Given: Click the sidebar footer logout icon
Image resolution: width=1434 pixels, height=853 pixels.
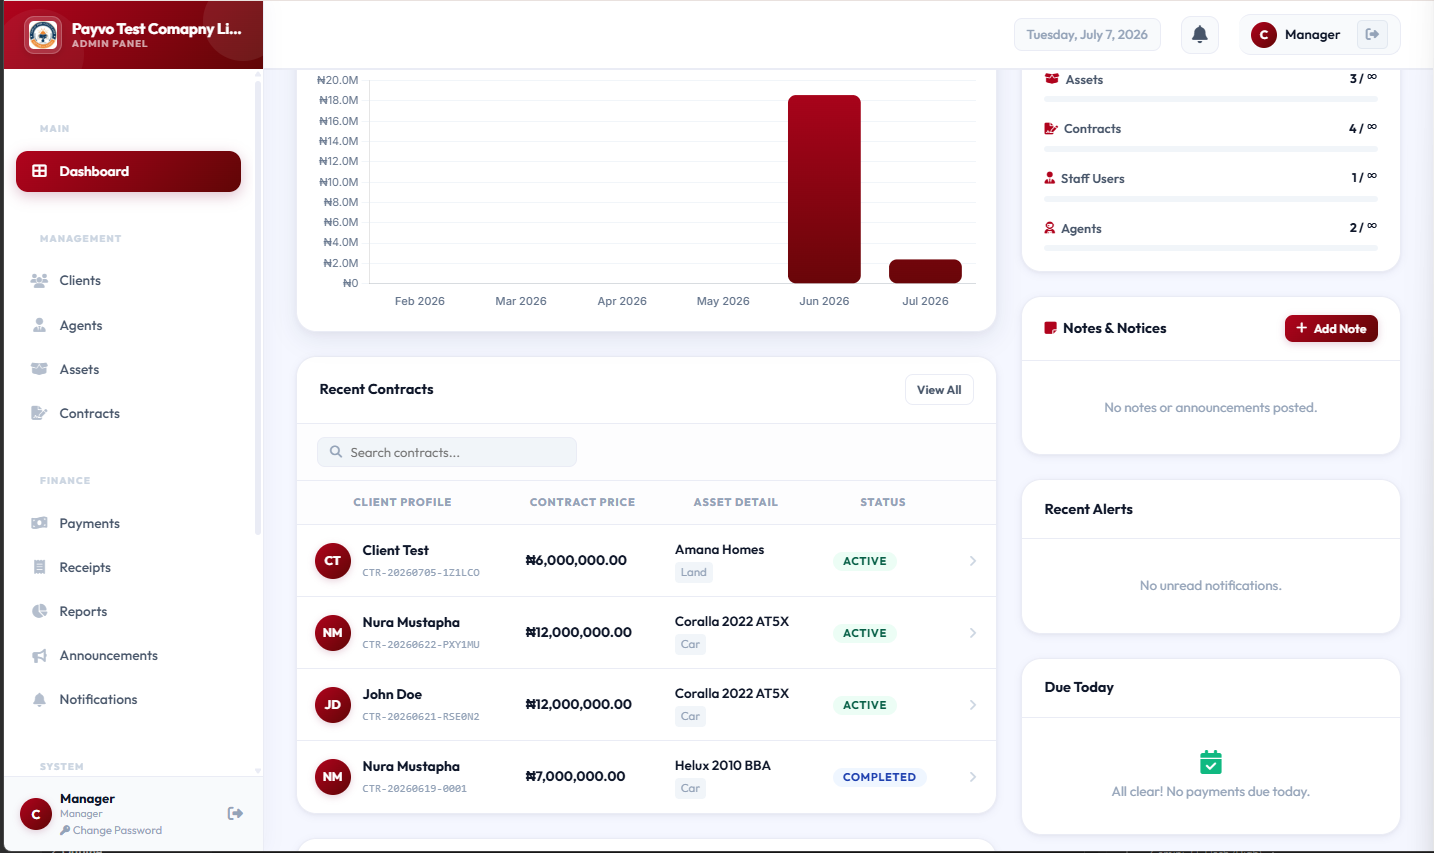Looking at the screenshot, I should [x=235, y=813].
